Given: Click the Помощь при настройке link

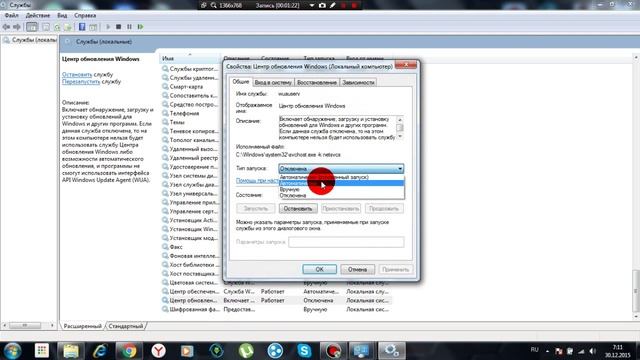Looking at the screenshot, I should (257, 180).
